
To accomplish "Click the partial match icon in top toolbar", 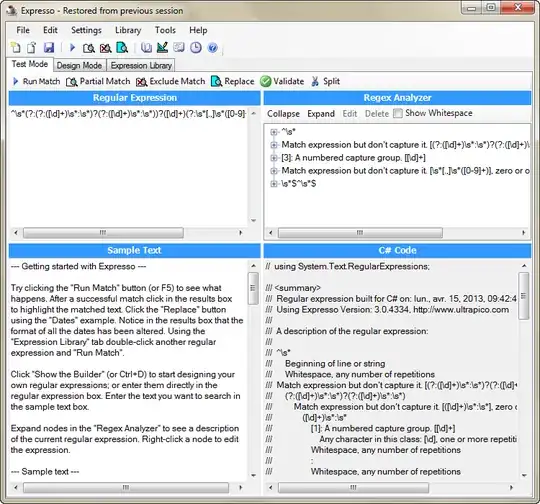I will tap(89, 48).
